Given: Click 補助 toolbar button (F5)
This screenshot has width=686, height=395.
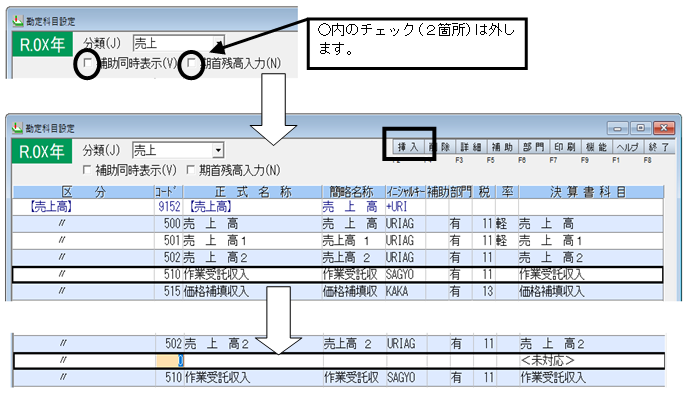Looking at the screenshot, I should [x=502, y=147].
